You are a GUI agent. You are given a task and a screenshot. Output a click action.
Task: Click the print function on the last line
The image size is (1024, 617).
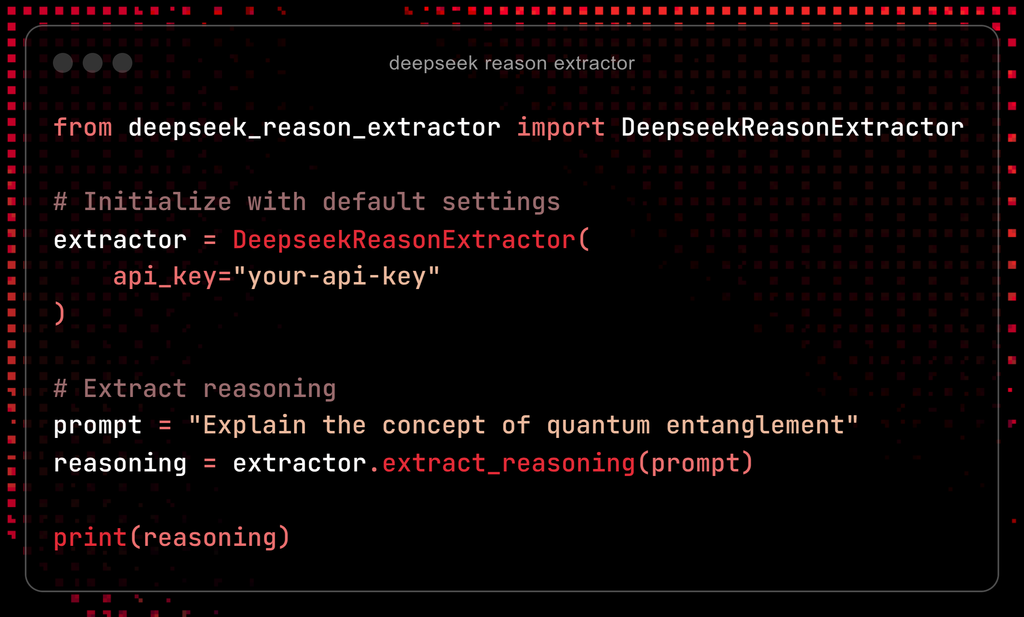click(x=90, y=538)
